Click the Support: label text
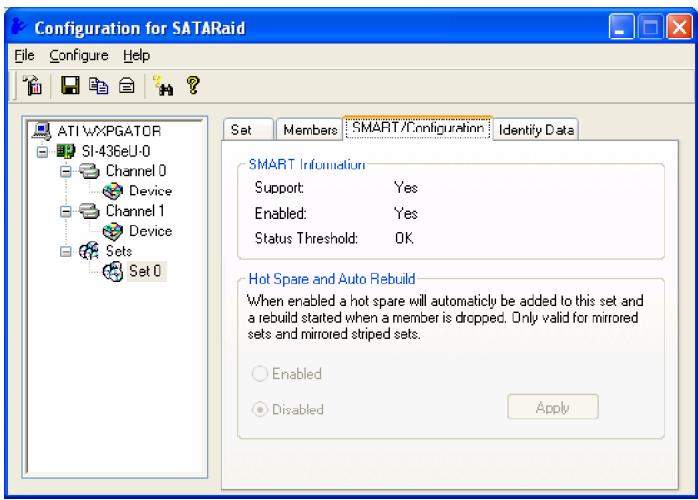The image size is (698, 500). [279, 187]
